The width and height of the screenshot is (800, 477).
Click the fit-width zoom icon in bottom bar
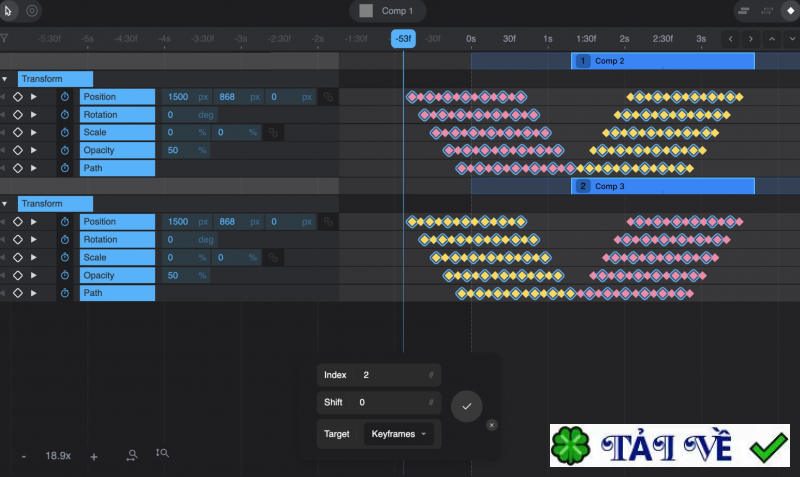point(132,455)
